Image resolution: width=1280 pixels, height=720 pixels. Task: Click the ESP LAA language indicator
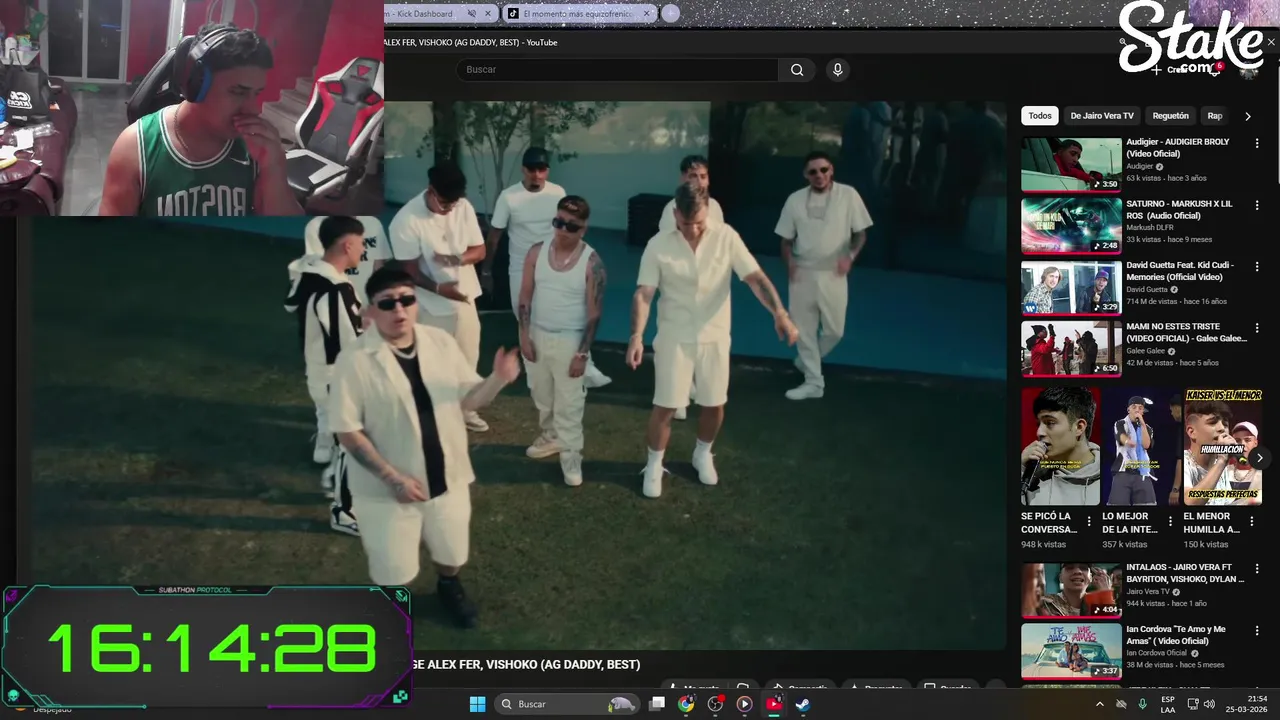tap(1168, 704)
